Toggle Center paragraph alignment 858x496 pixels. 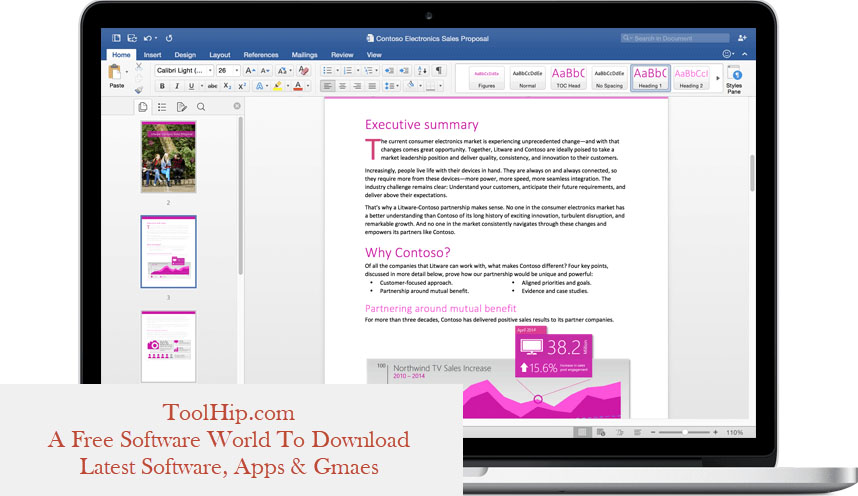(x=343, y=86)
